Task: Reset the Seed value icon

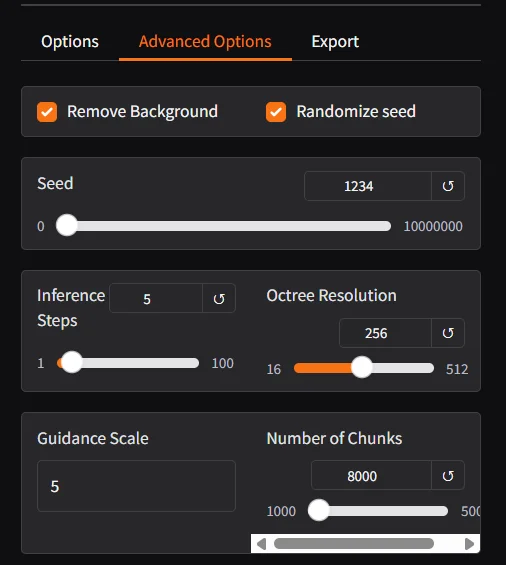Action: point(448,186)
